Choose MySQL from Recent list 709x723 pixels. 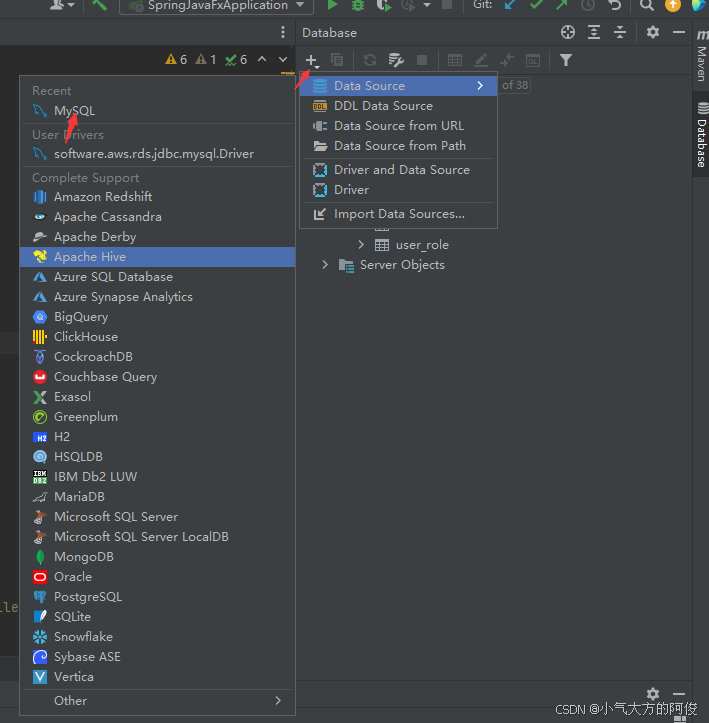click(157, 111)
